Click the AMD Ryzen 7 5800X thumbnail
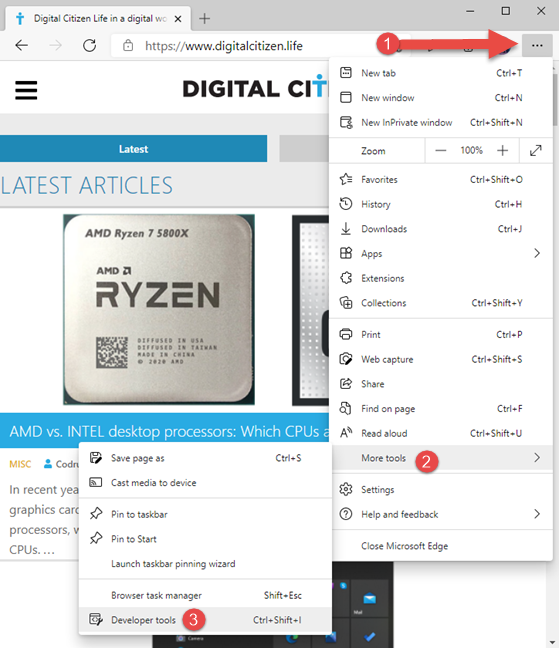This screenshot has width=559, height=648. tap(159, 309)
